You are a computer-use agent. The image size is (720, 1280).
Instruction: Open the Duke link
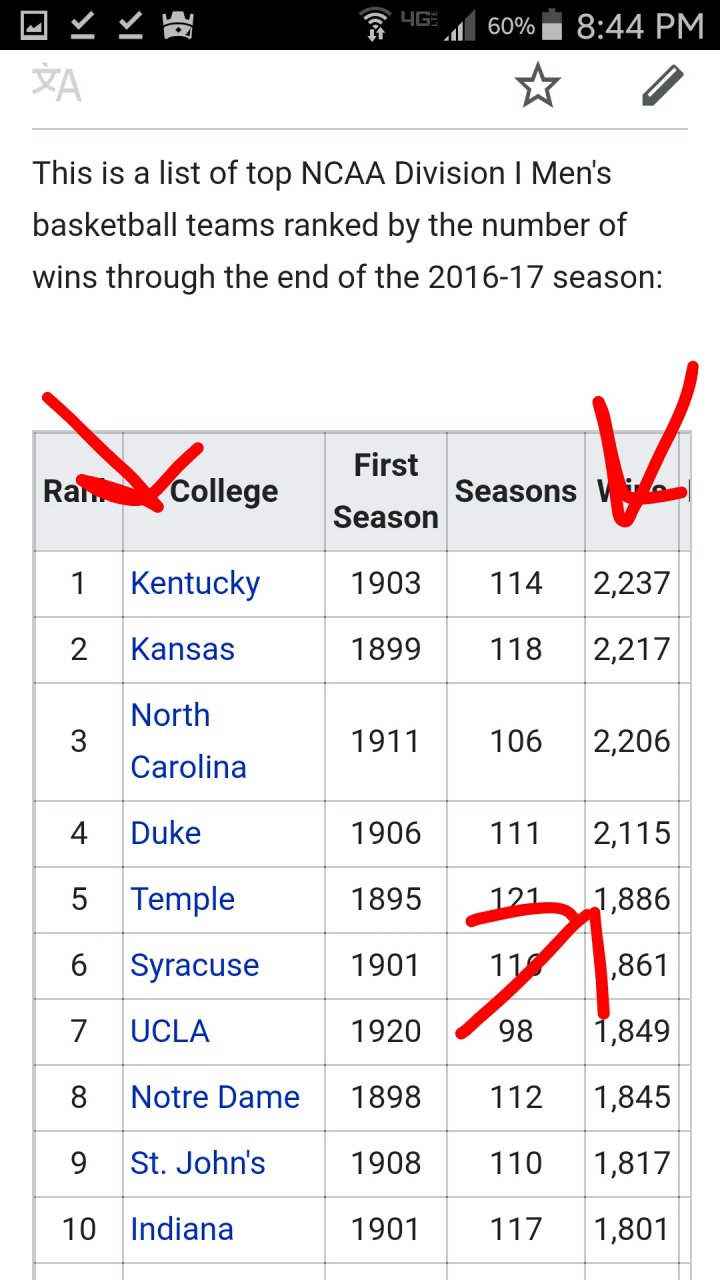click(x=166, y=833)
